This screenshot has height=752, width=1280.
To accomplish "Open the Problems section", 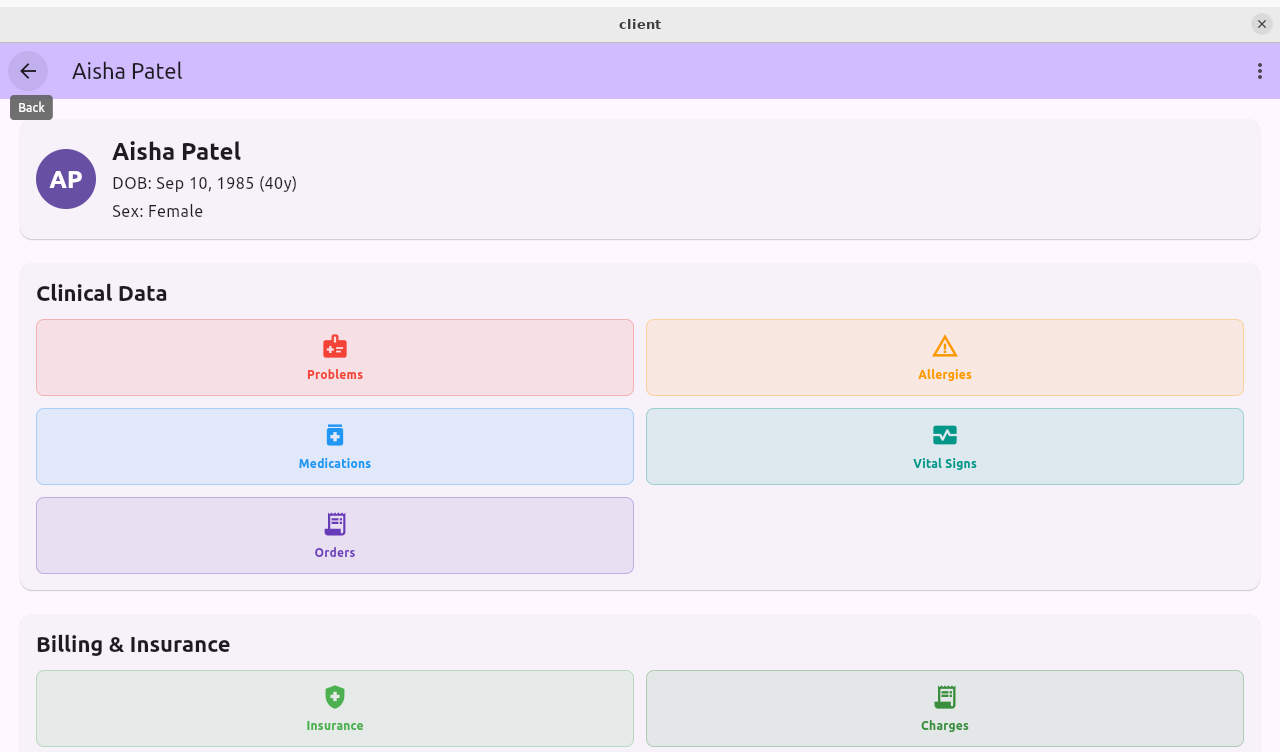I will [335, 357].
